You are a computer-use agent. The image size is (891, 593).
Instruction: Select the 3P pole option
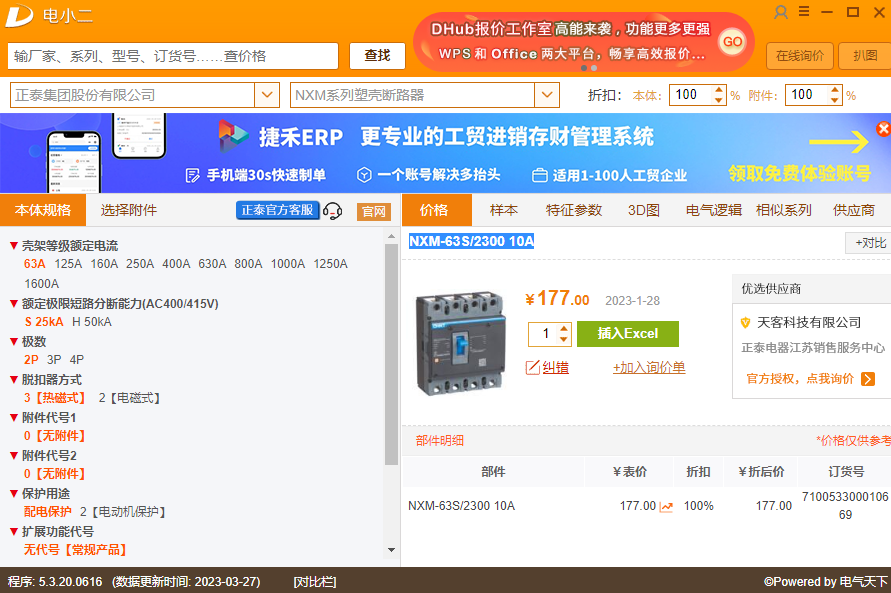[x=55, y=360]
